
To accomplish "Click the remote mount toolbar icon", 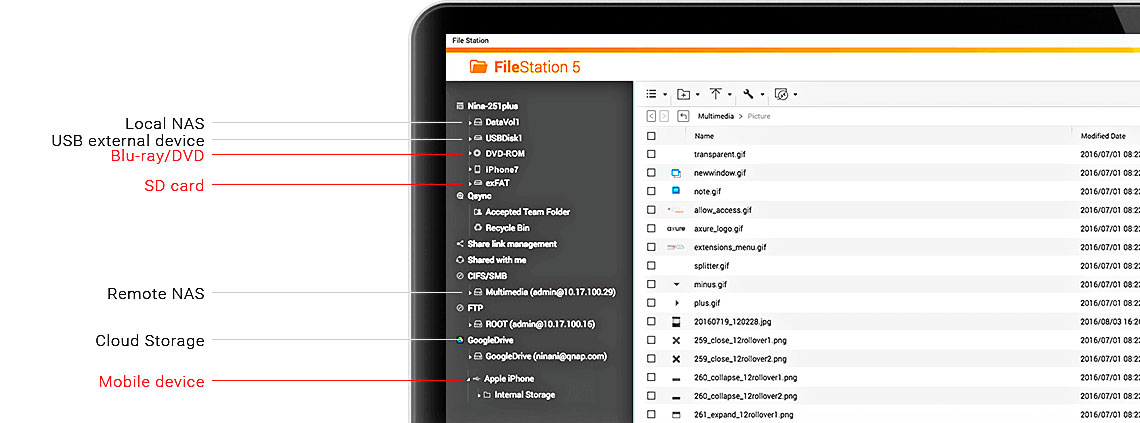I will coord(781,94).
